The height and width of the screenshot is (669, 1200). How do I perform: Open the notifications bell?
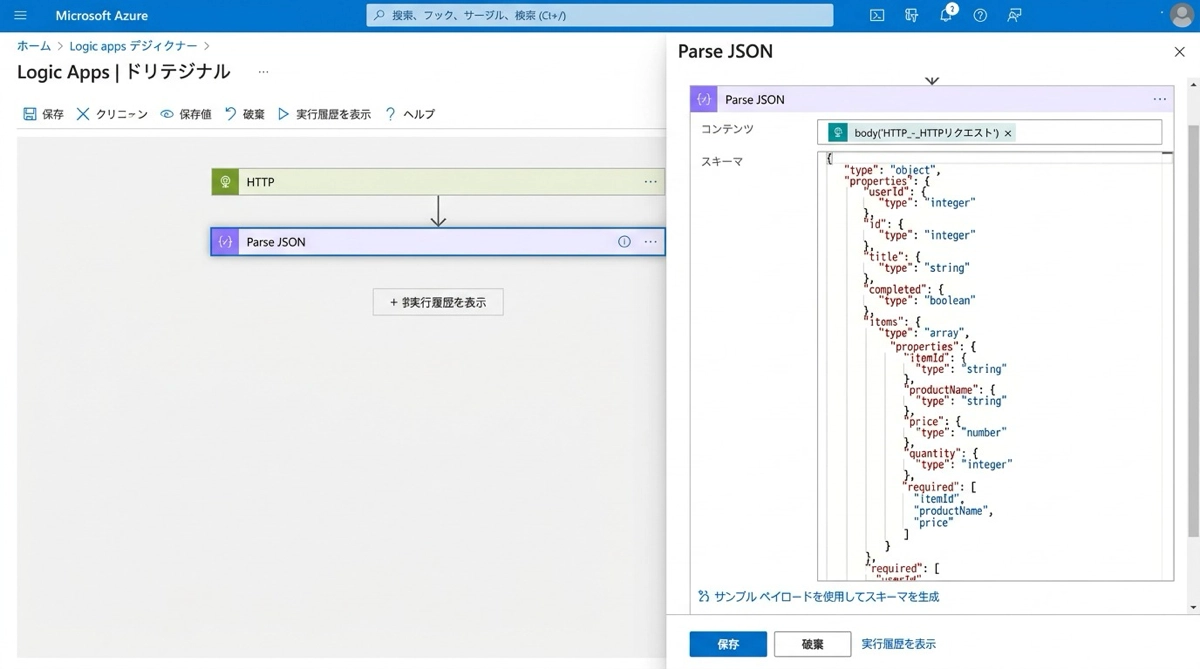click(946, 16)
